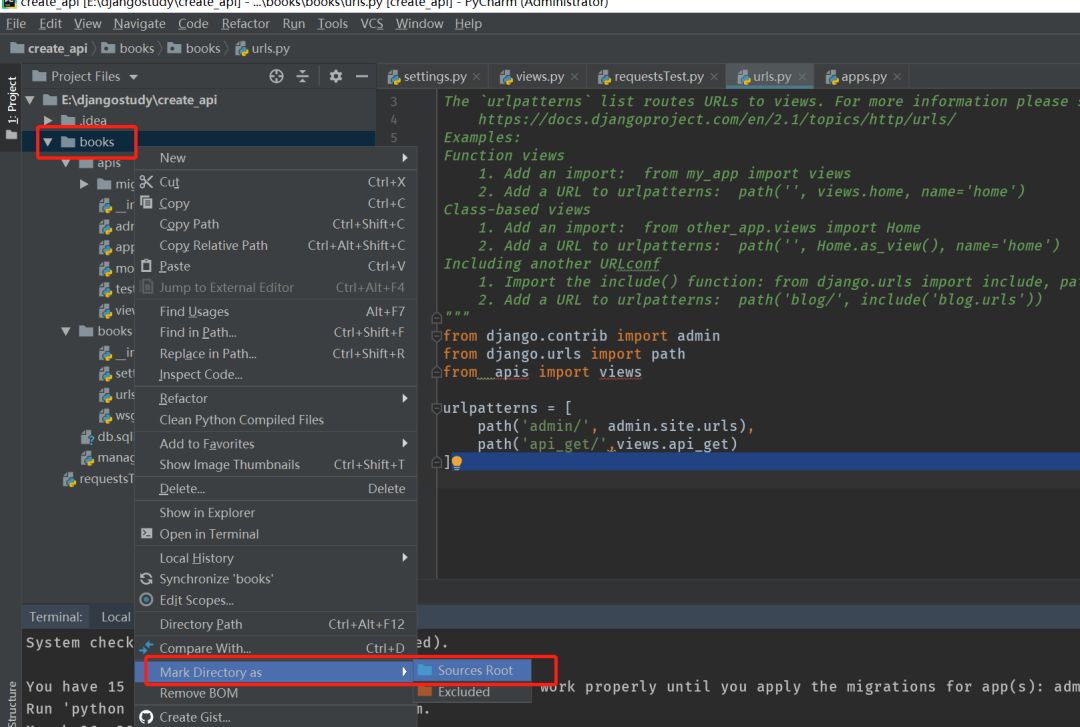The height and width of the screenshot is (727, 1080).
Task: Select Clean Python Compiled Files
Action: point(276,420)
